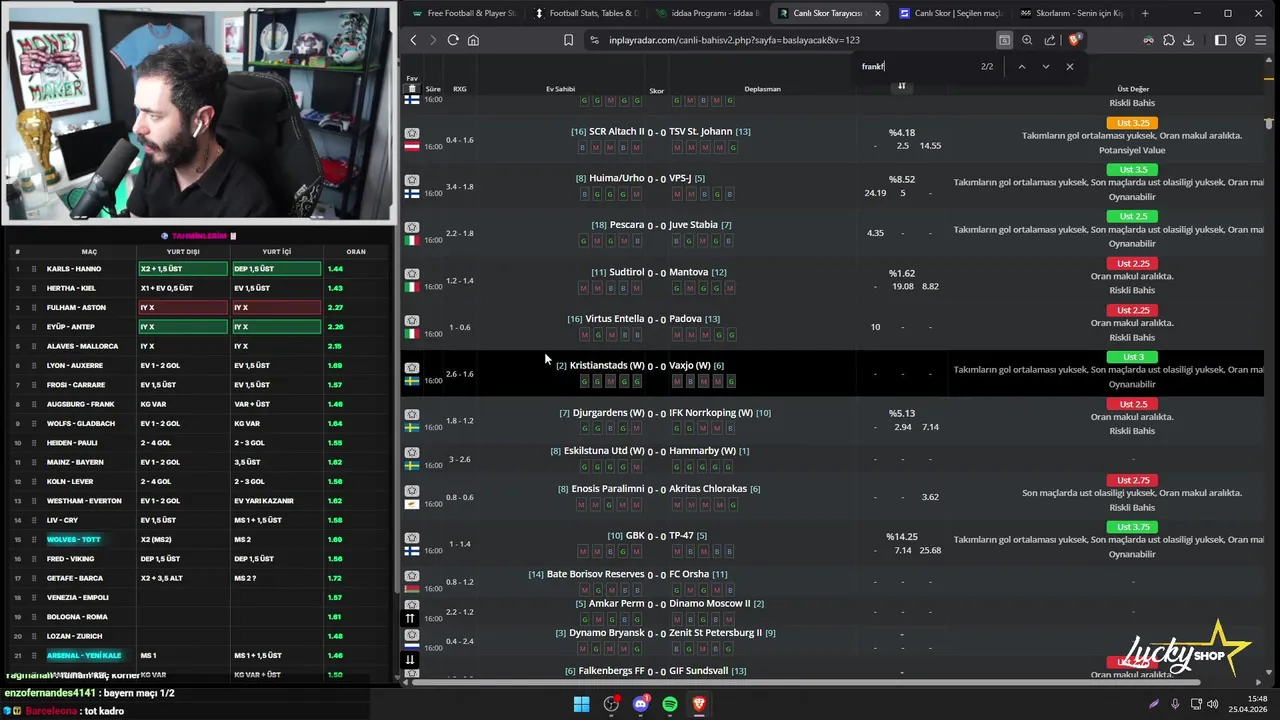Viewport: 1280px width, 720px height.
Task: Favorite the Djurgardens (W) match star
Action: [411, 413]
